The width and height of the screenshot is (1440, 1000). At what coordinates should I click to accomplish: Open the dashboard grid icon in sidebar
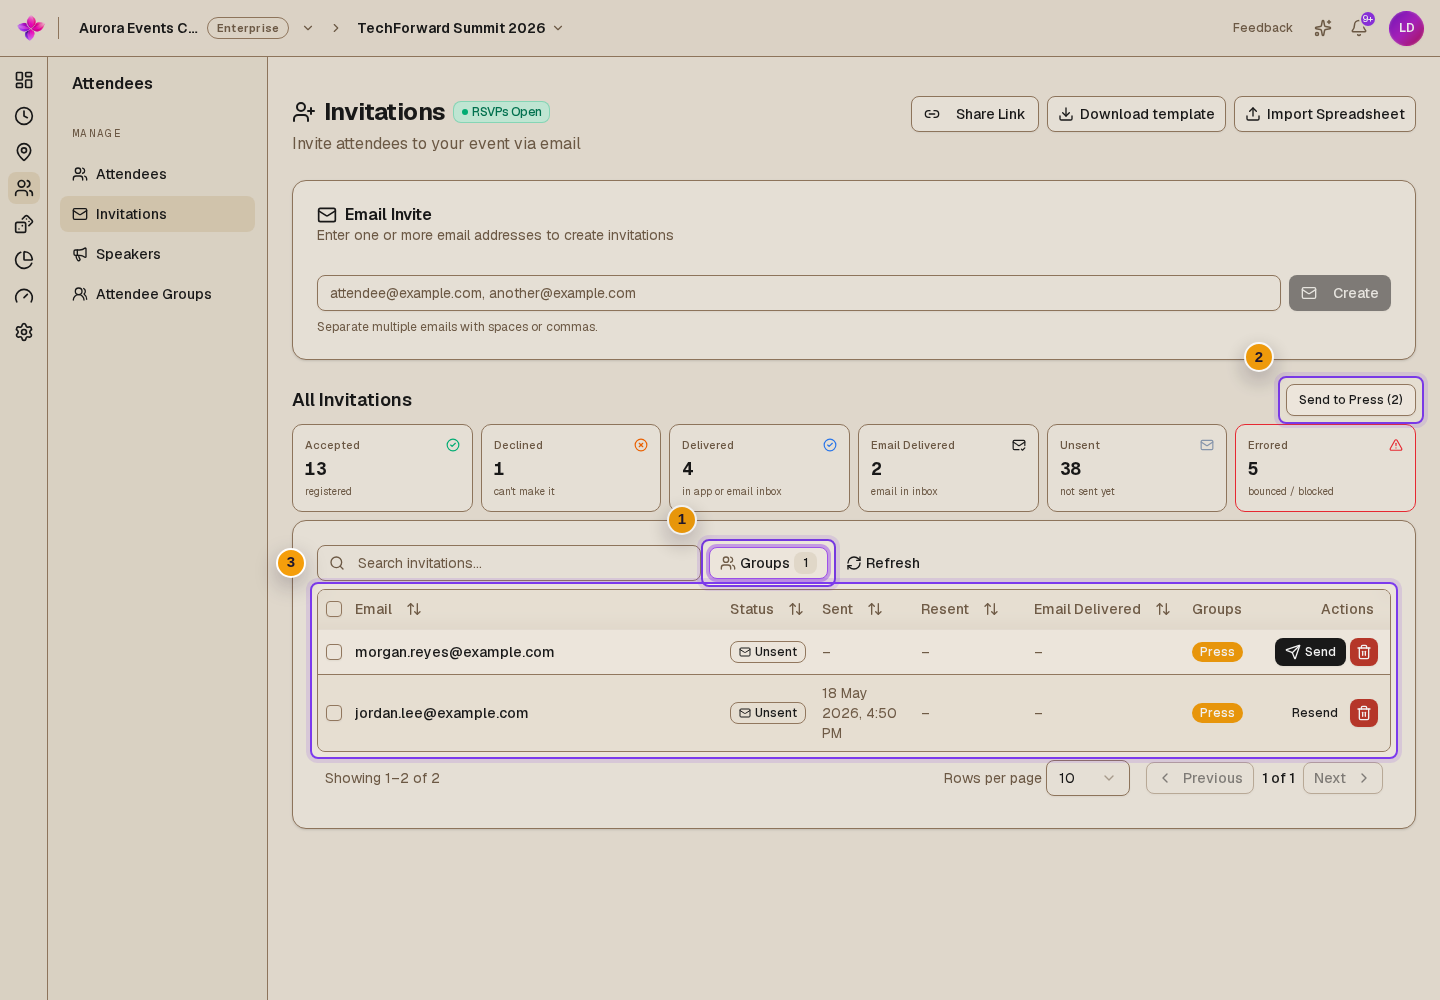point(24,80)
